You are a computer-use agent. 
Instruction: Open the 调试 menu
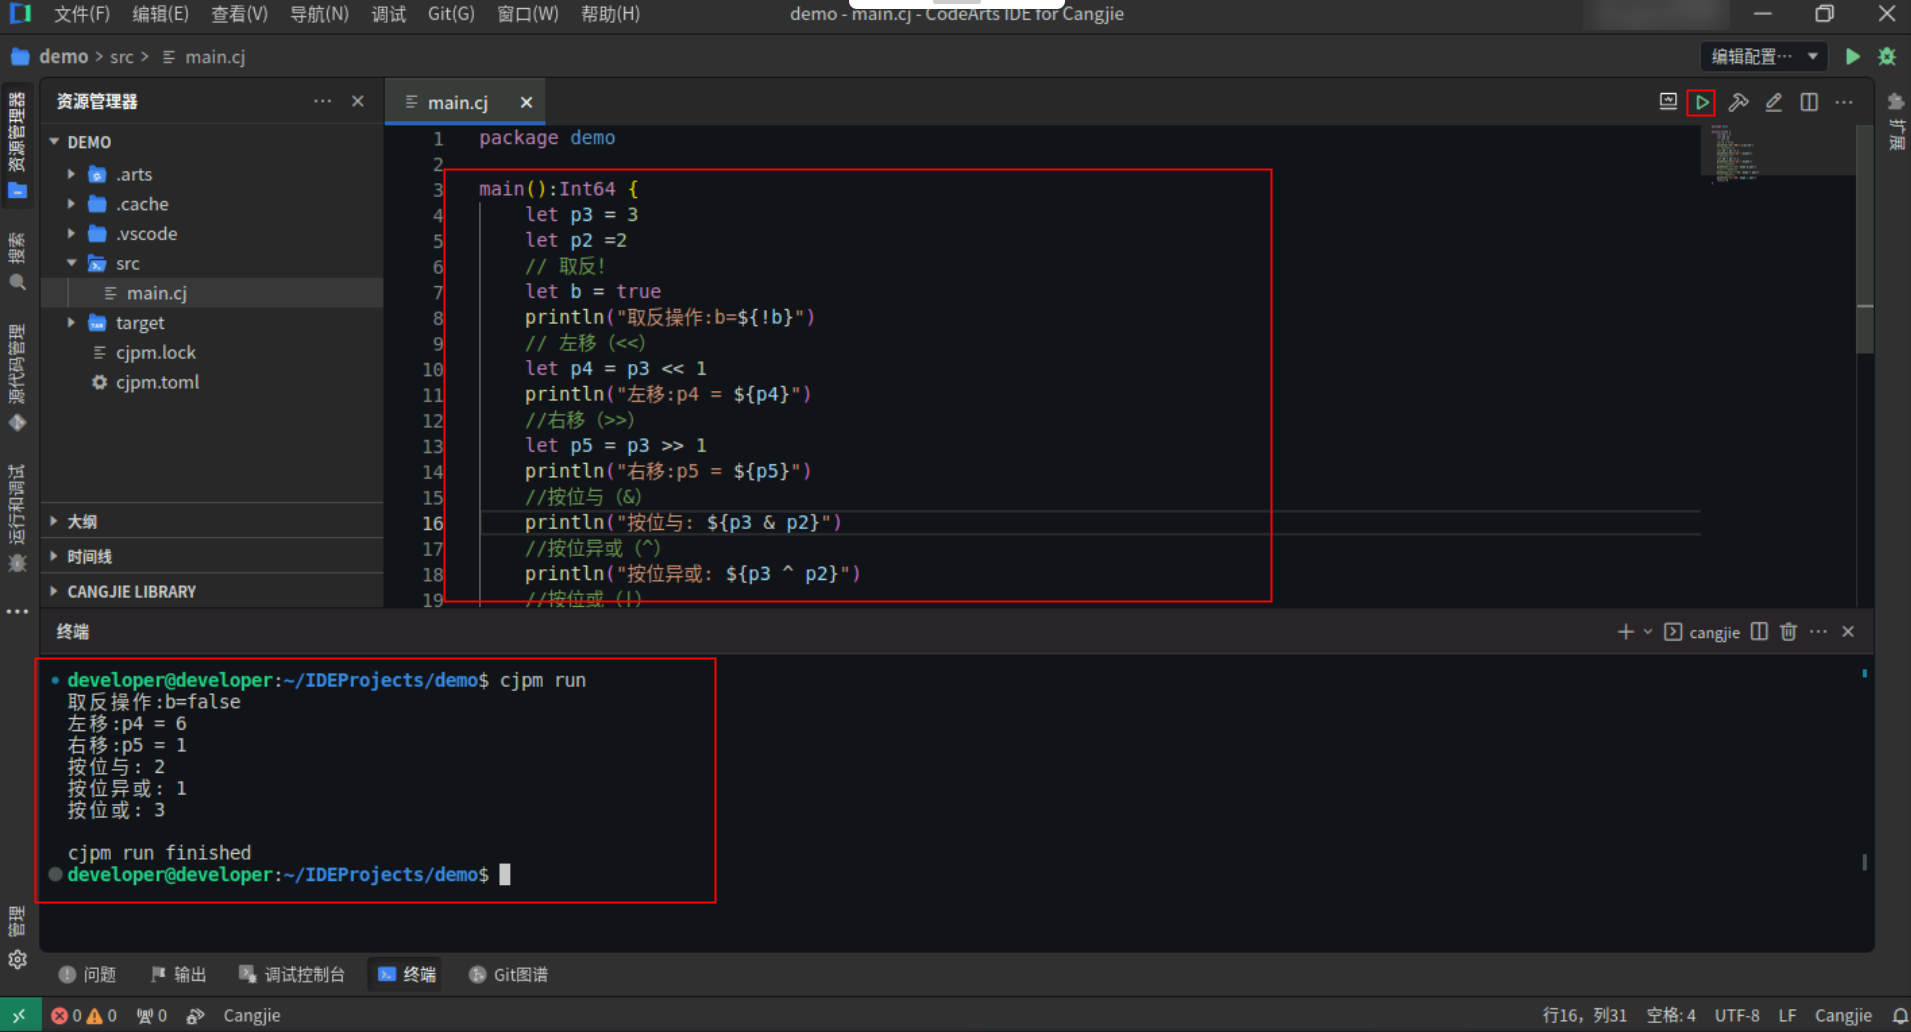388,14
